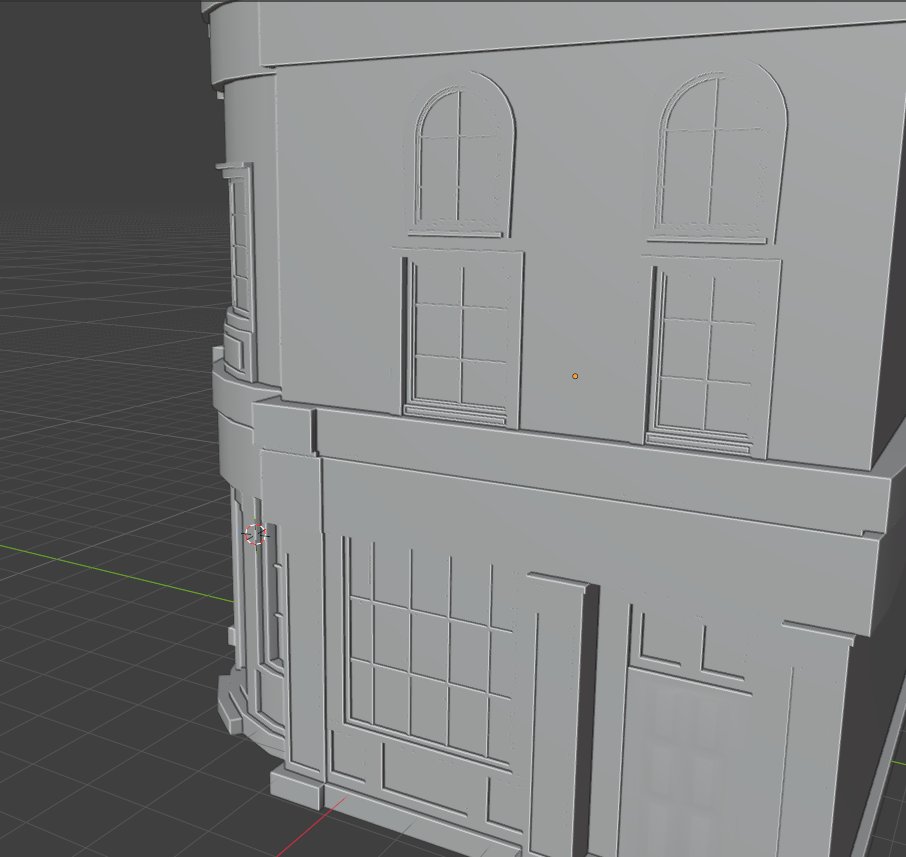Click the orange object origin dot
Image resolution: width=906 pixels, height=857 pixels.
(x=575, y=376)
